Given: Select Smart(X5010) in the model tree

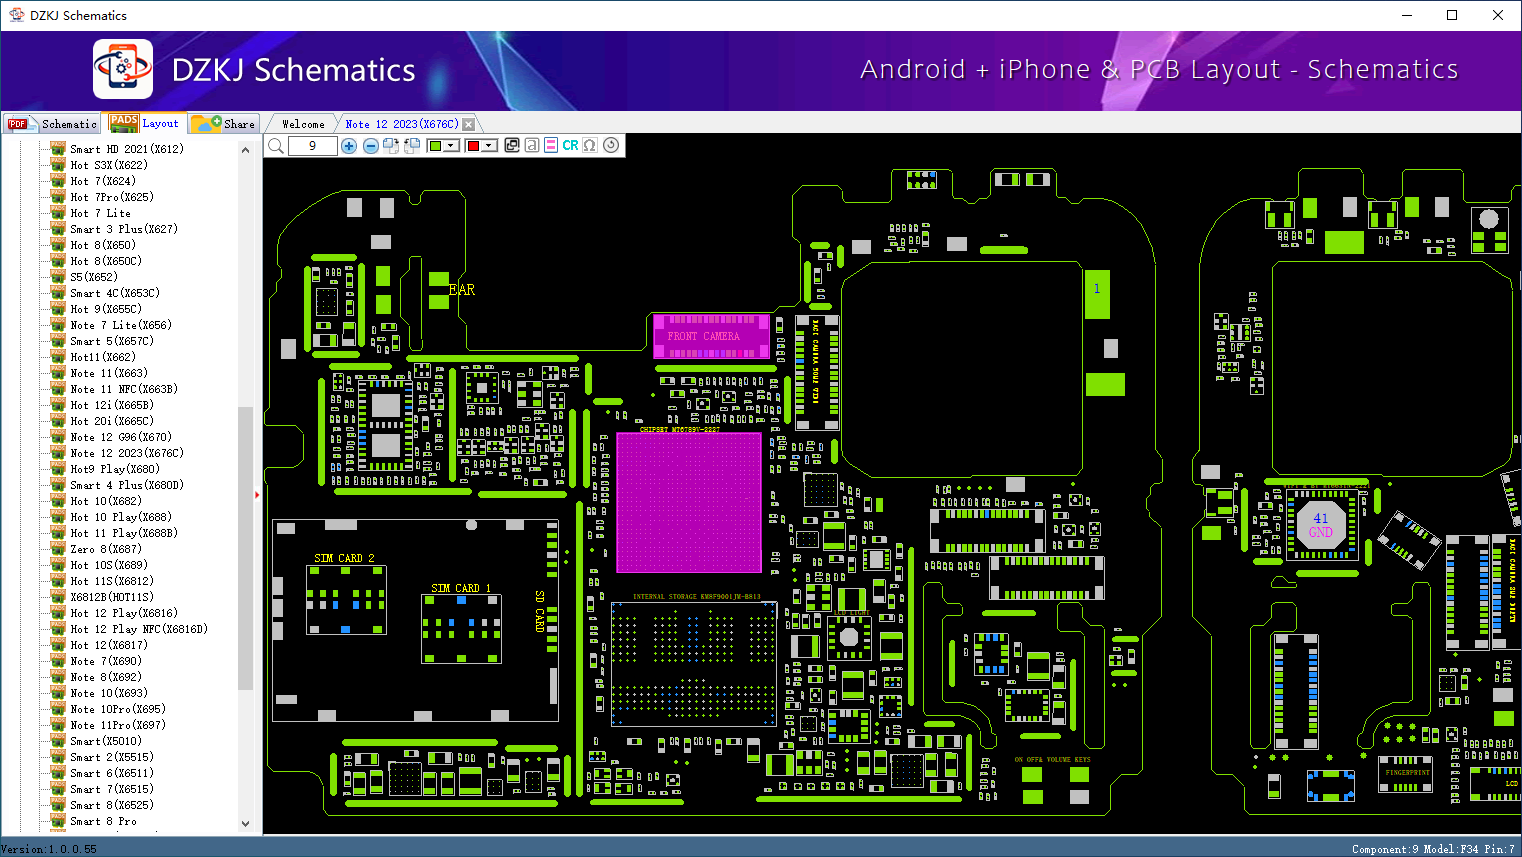Looking at the screenshot, I should pyautogui.click(x=106, y=741).
